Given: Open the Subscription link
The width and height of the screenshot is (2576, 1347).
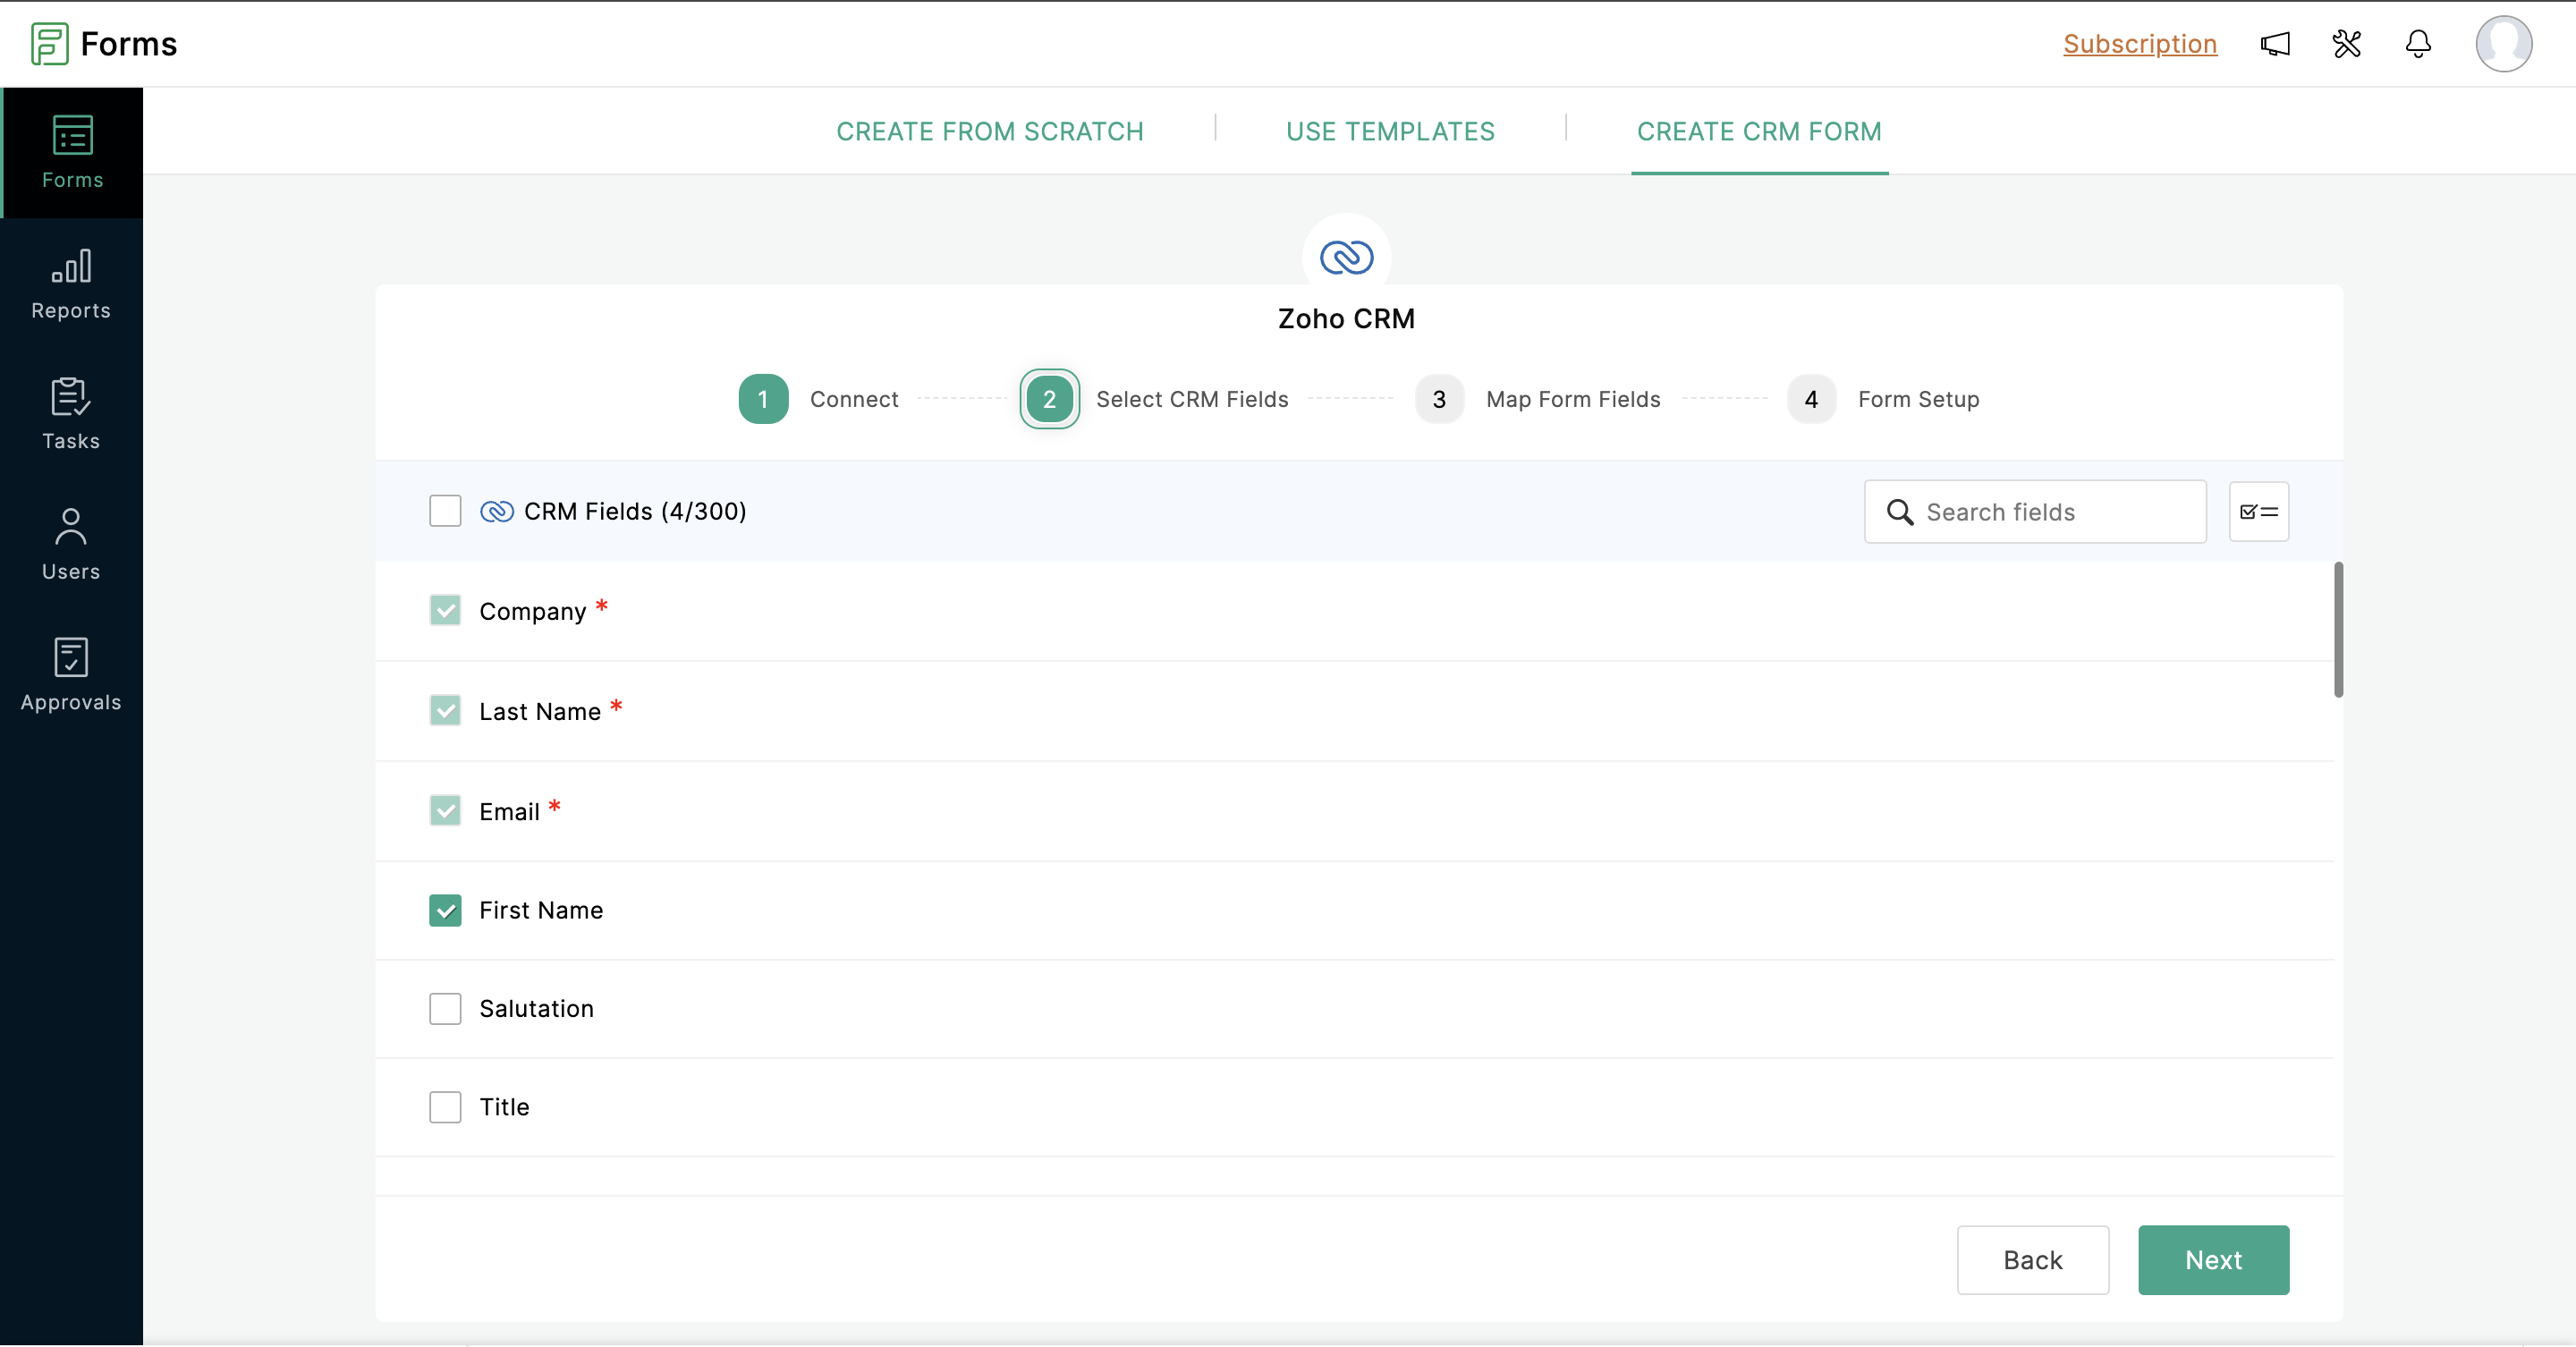Looking at the screenshot, I should tap(2139, 44).
